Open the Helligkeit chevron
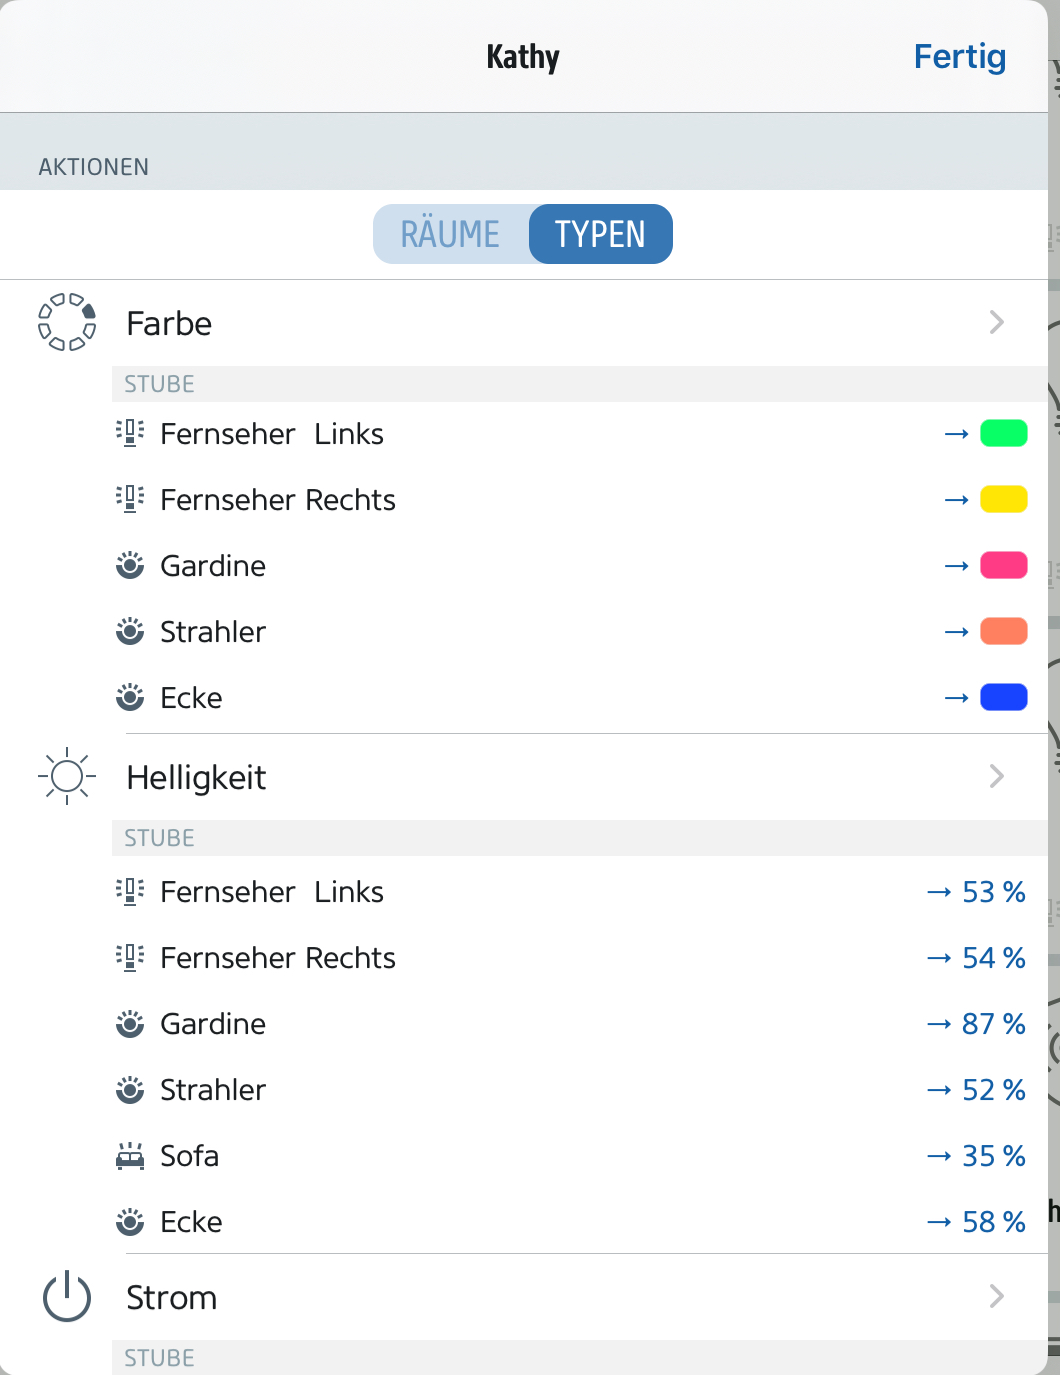The width and height of the screenshot is (1060, 1375). click(x=996, y=776)
